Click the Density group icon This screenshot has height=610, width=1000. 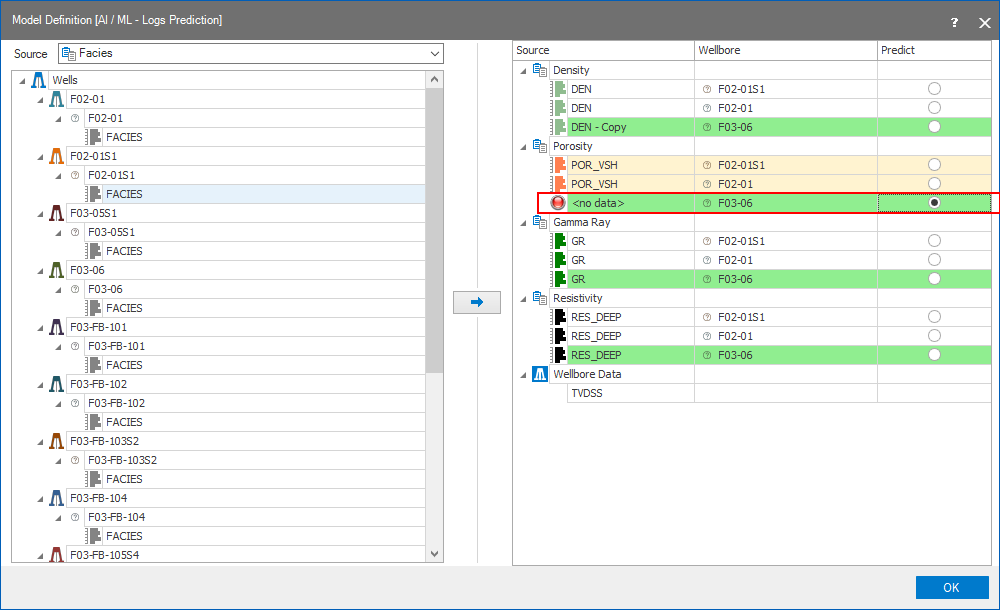pyautogui.click(x=540, y=70)
